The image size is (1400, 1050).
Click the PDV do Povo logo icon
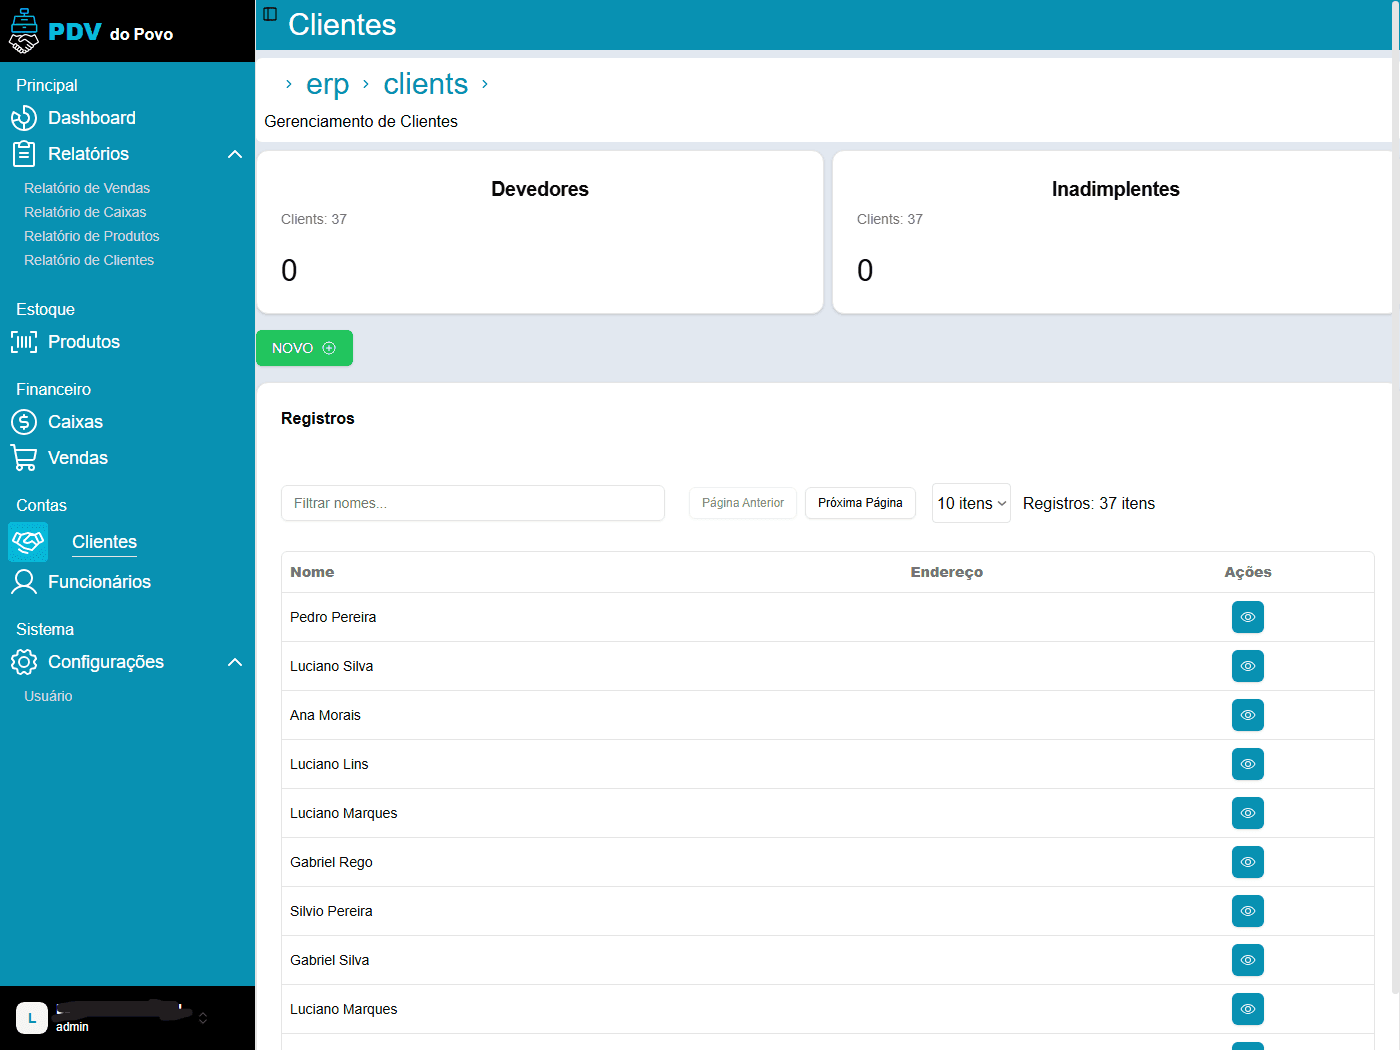click(24, 31)
